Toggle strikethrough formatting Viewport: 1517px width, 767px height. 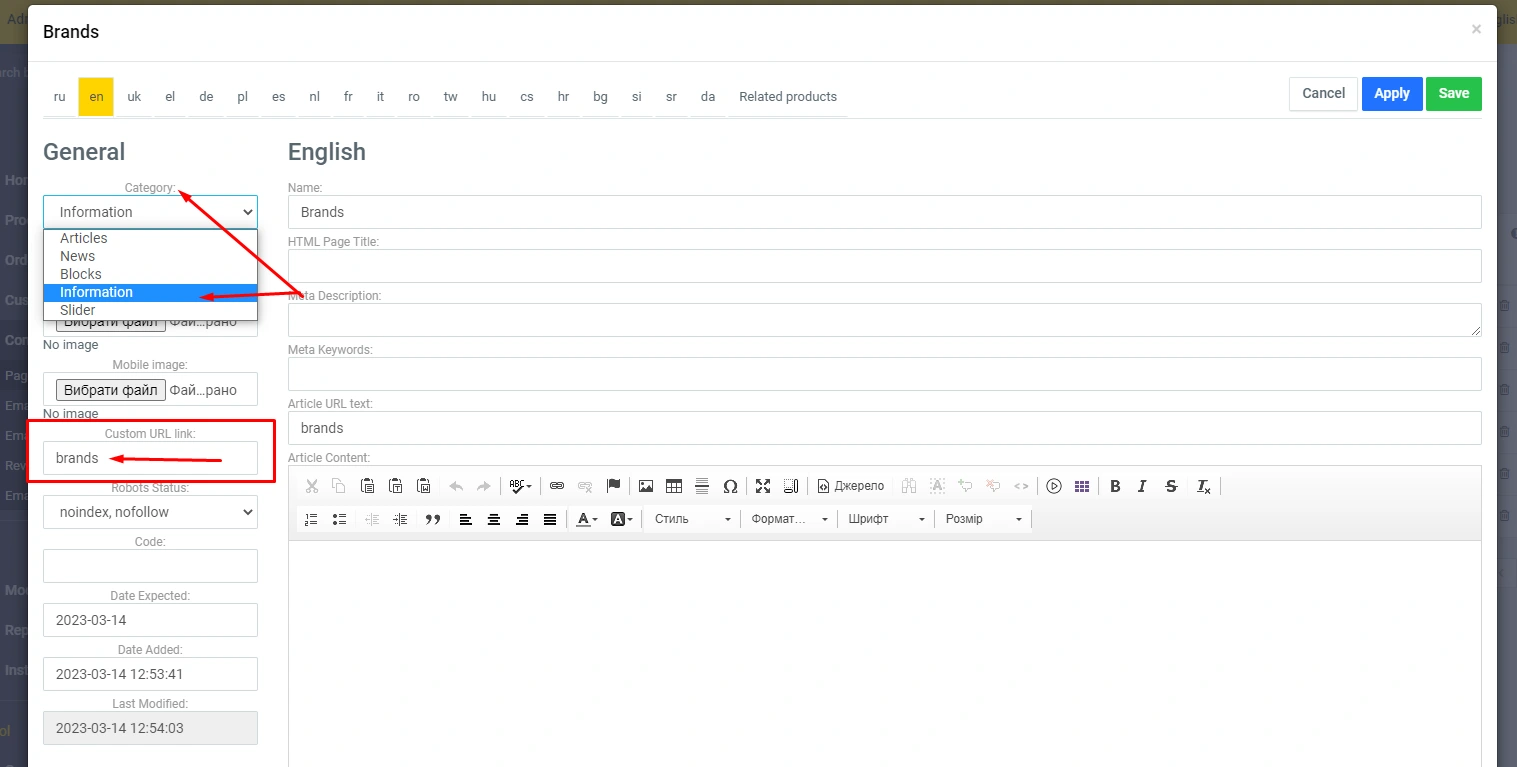coord(1171,486)
